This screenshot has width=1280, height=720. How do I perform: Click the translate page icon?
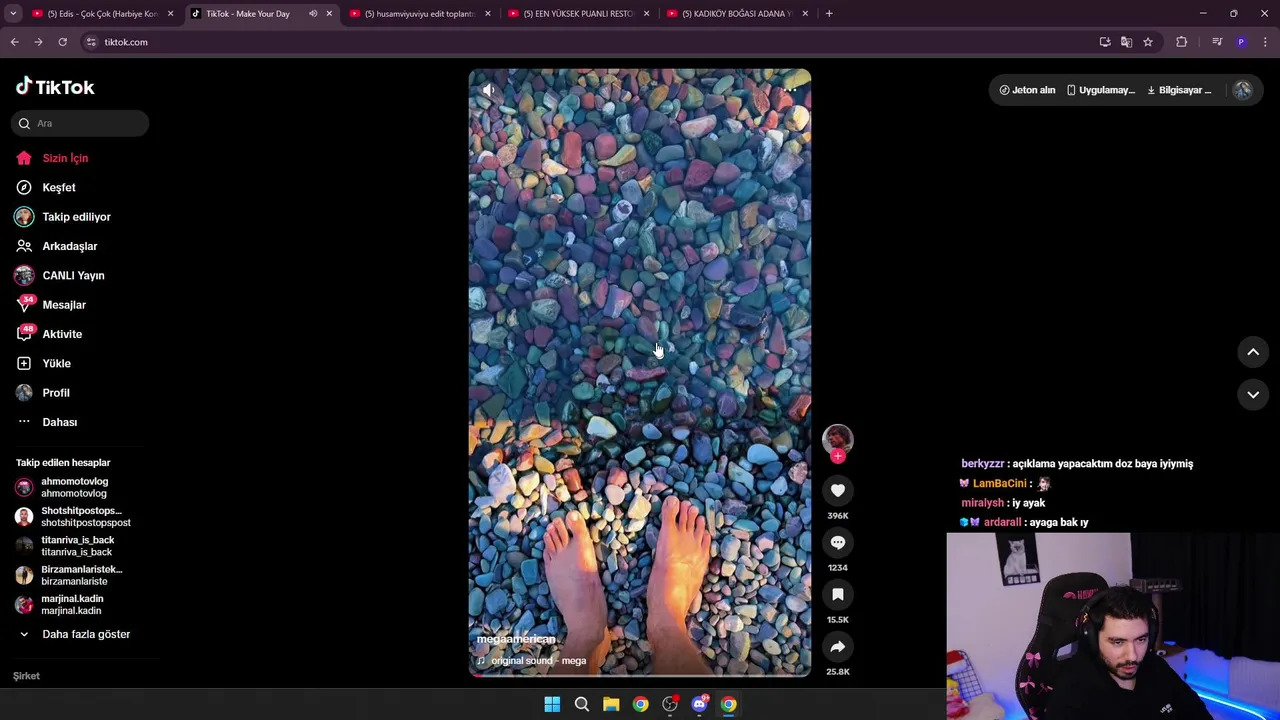pyautogui.click(x=1126, y=42)
